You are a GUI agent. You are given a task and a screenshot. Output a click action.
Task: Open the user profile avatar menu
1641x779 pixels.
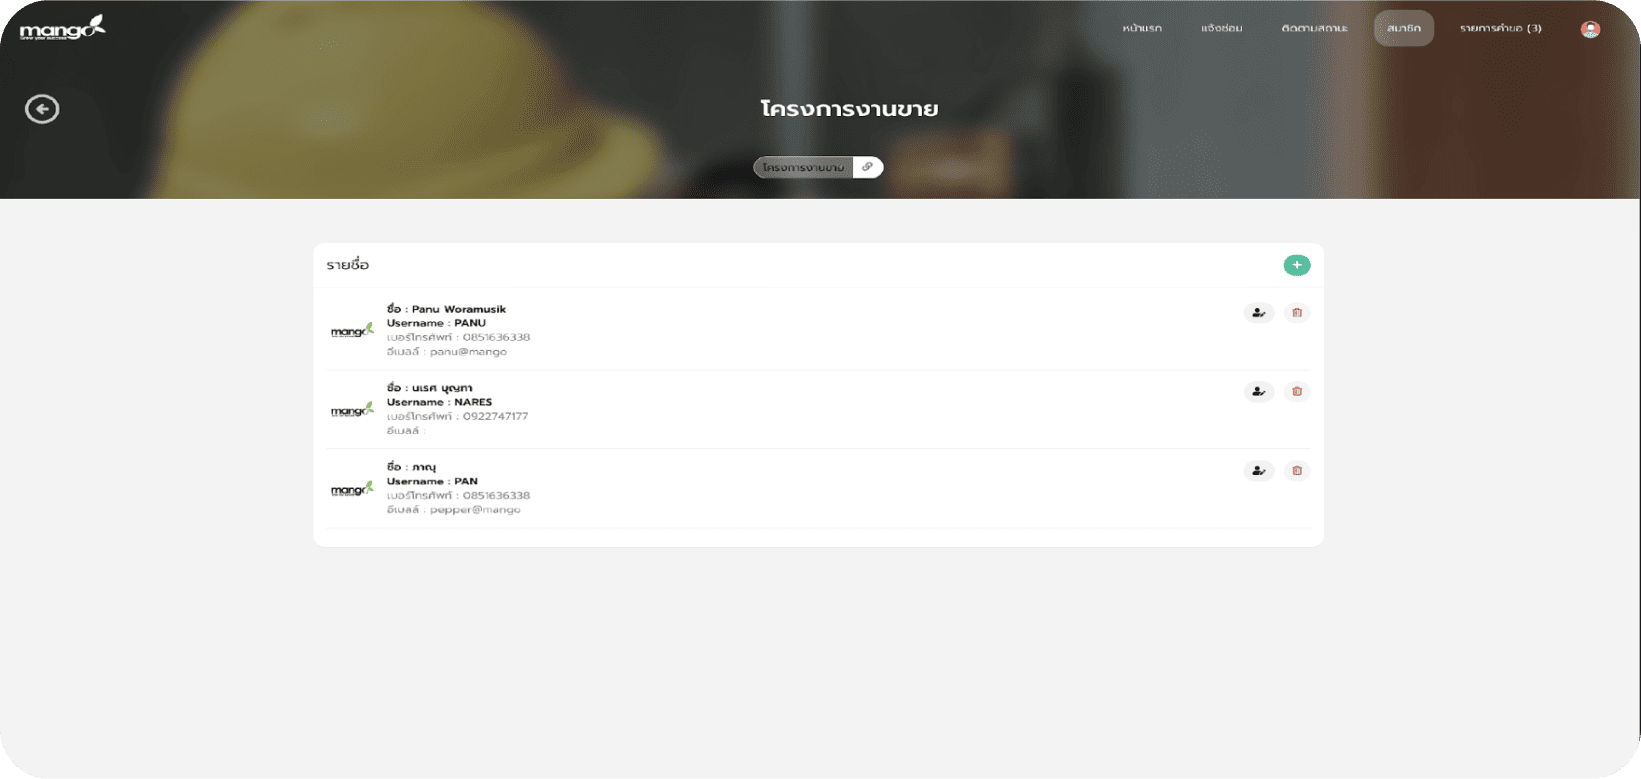[x=1590, y=29]
